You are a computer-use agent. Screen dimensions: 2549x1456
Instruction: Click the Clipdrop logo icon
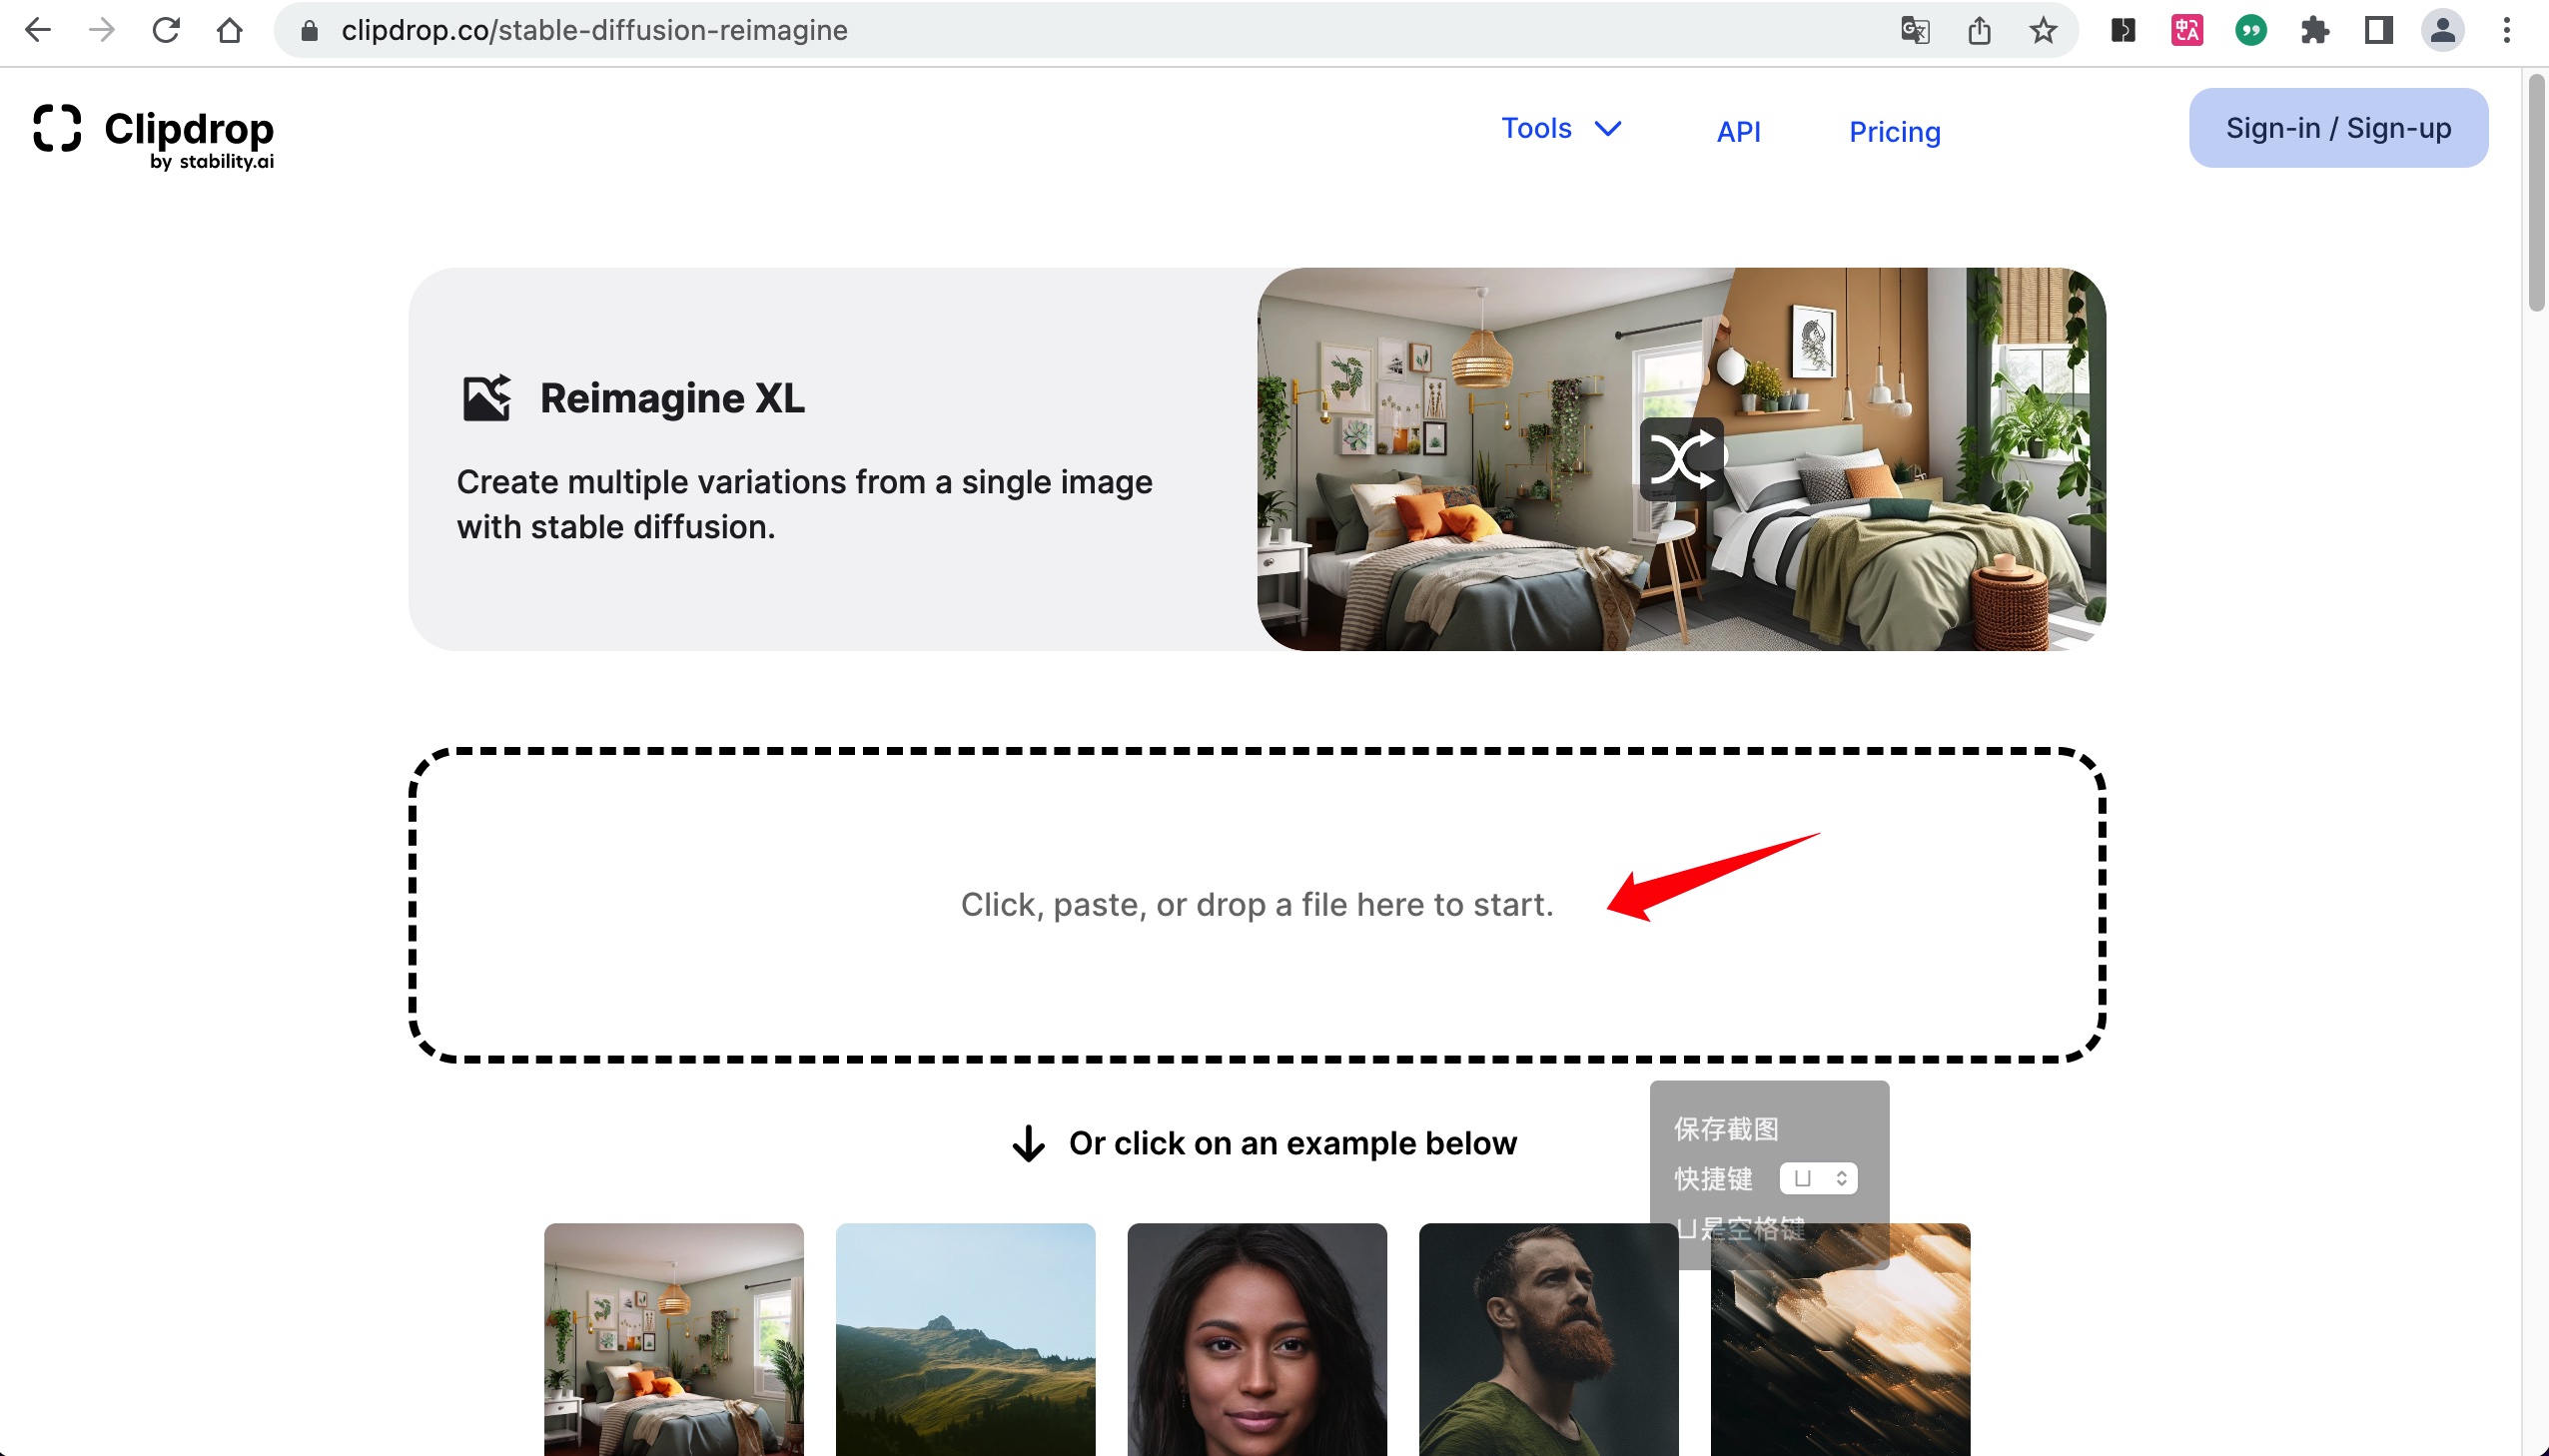(x=57, y=128)
